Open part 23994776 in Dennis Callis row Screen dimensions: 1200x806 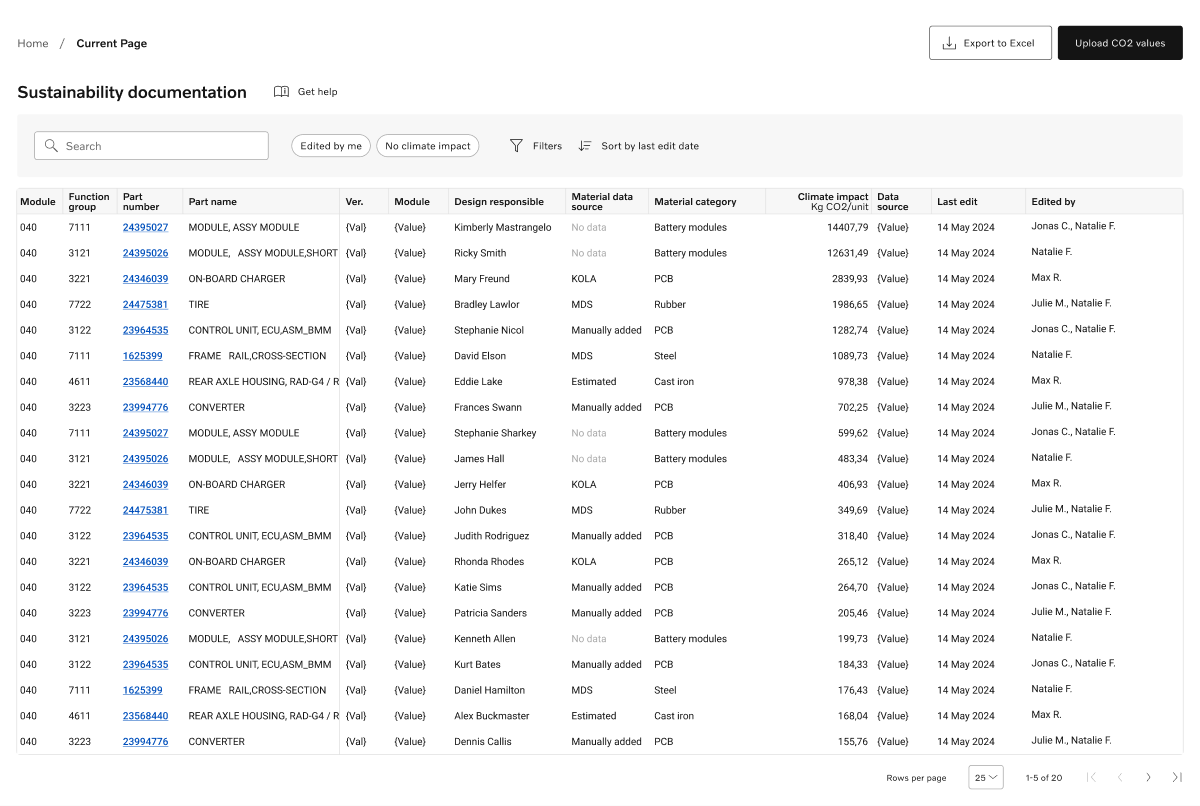[x=145, y=741]
